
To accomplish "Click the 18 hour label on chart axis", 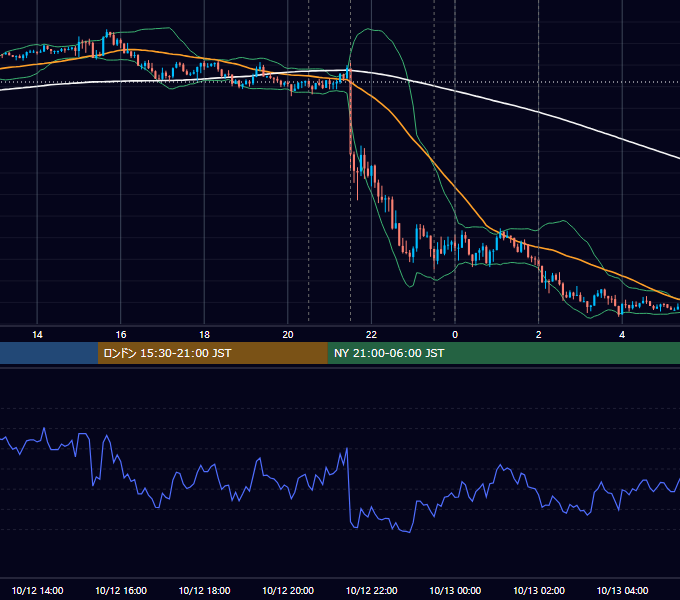I will 204,335.
